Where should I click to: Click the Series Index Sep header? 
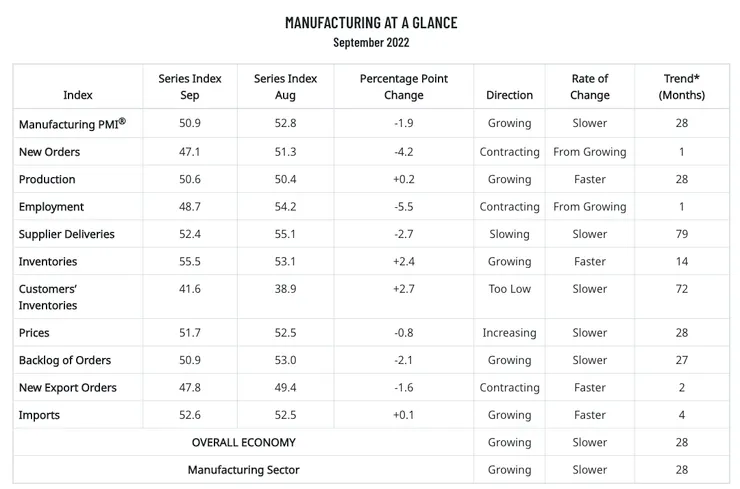pyautogui.click(x=190, y=87)
